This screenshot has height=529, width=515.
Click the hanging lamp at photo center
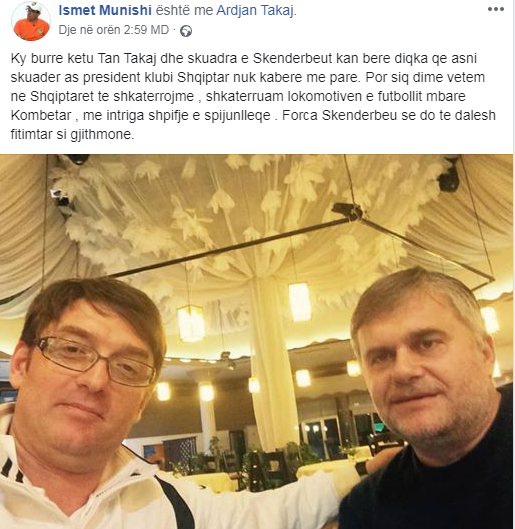(x=191, y=323)
